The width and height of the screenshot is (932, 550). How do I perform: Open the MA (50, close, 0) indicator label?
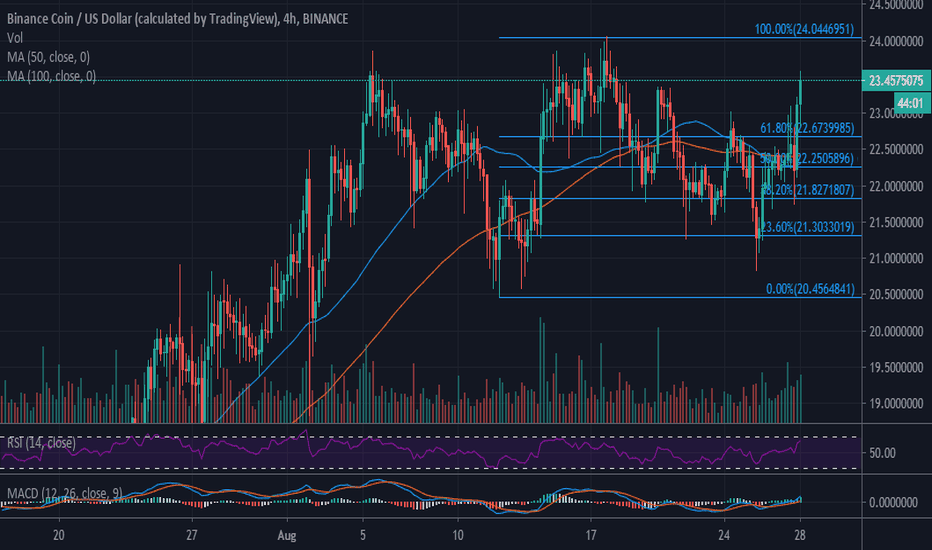[48, 57]
